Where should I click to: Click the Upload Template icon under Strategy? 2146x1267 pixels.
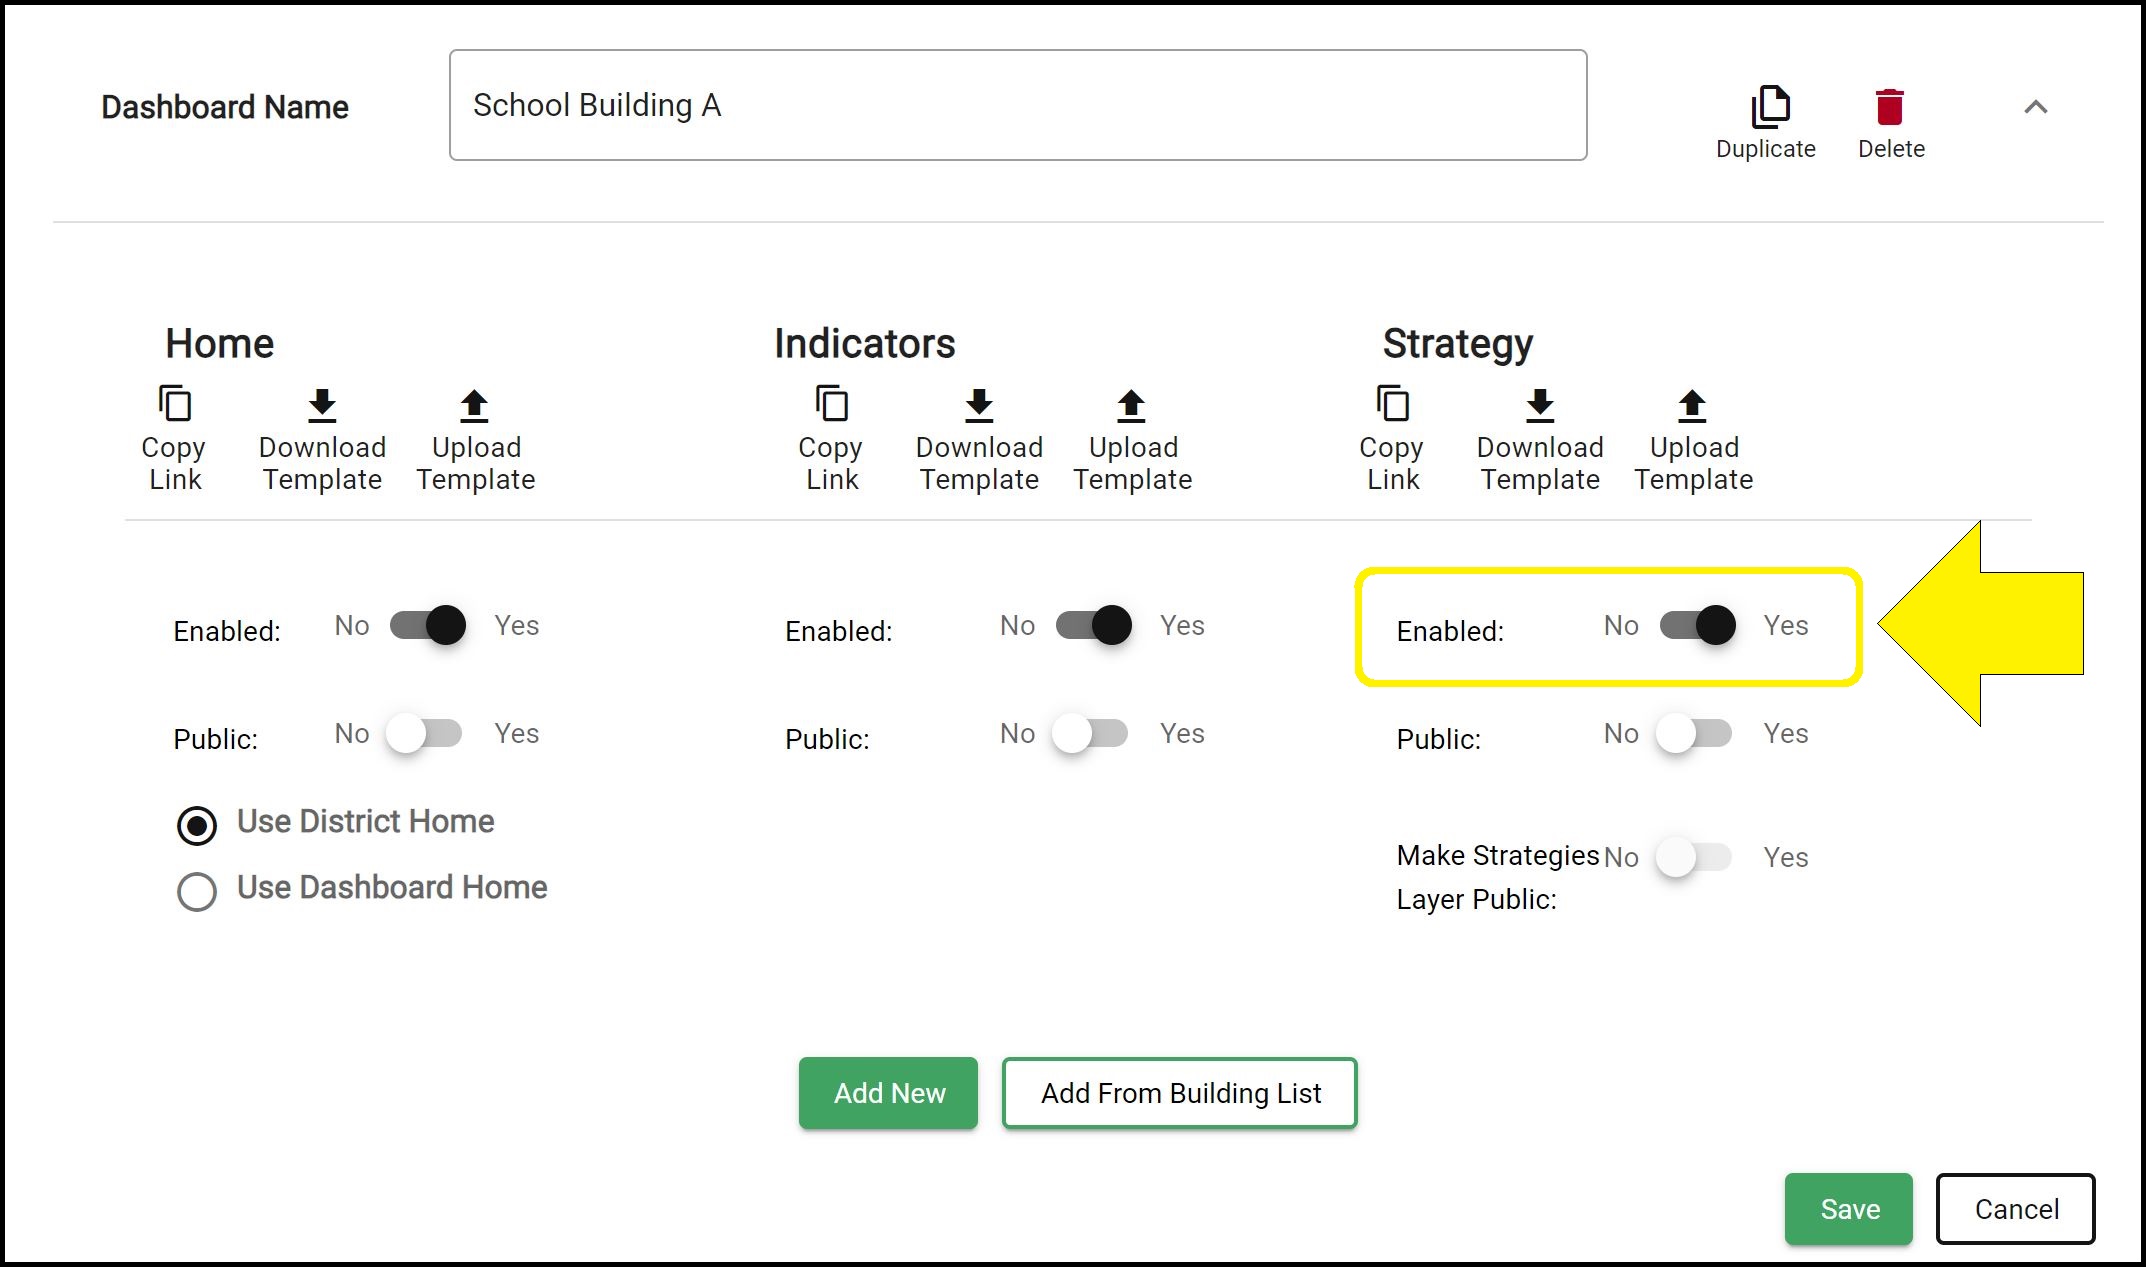pos(1692,404)
